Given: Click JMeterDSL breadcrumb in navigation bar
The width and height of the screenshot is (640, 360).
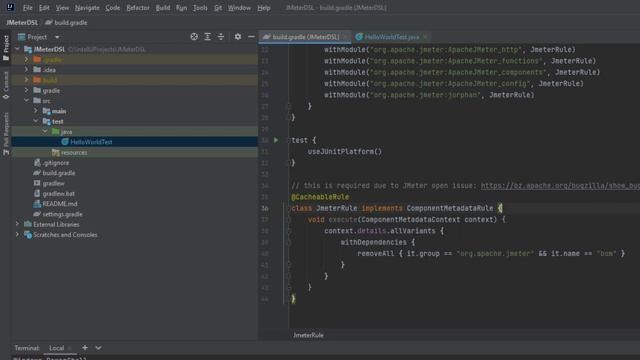Looking at the screenshot, I should 22,23.
